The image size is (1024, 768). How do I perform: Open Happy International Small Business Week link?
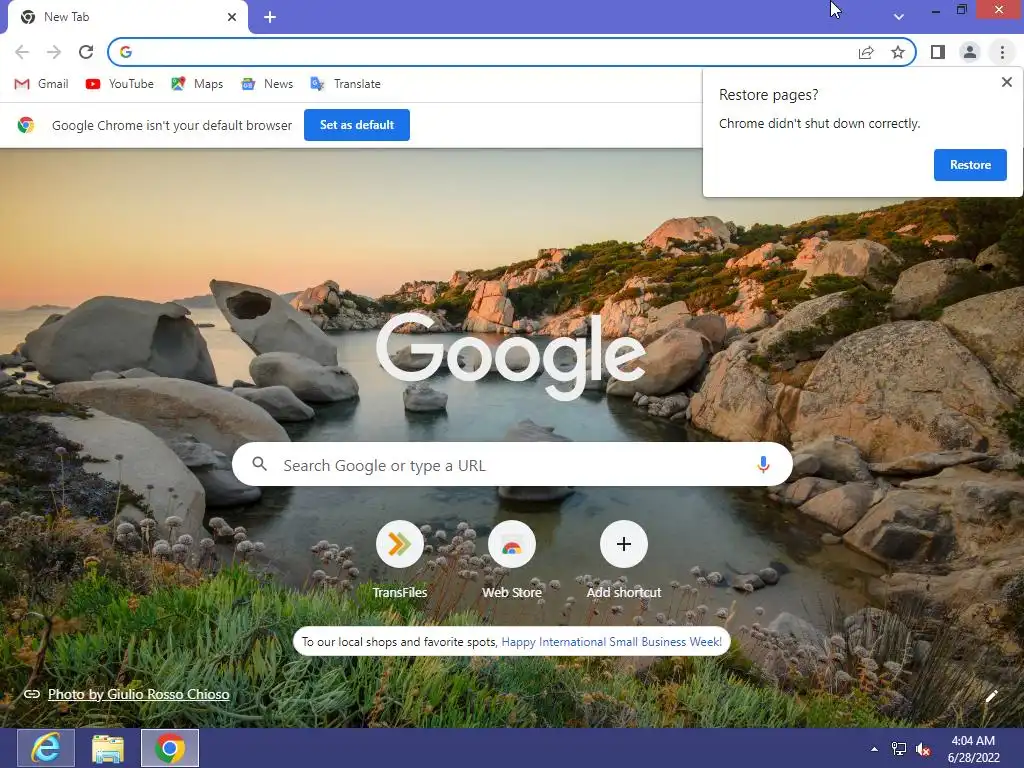(611, 642)
